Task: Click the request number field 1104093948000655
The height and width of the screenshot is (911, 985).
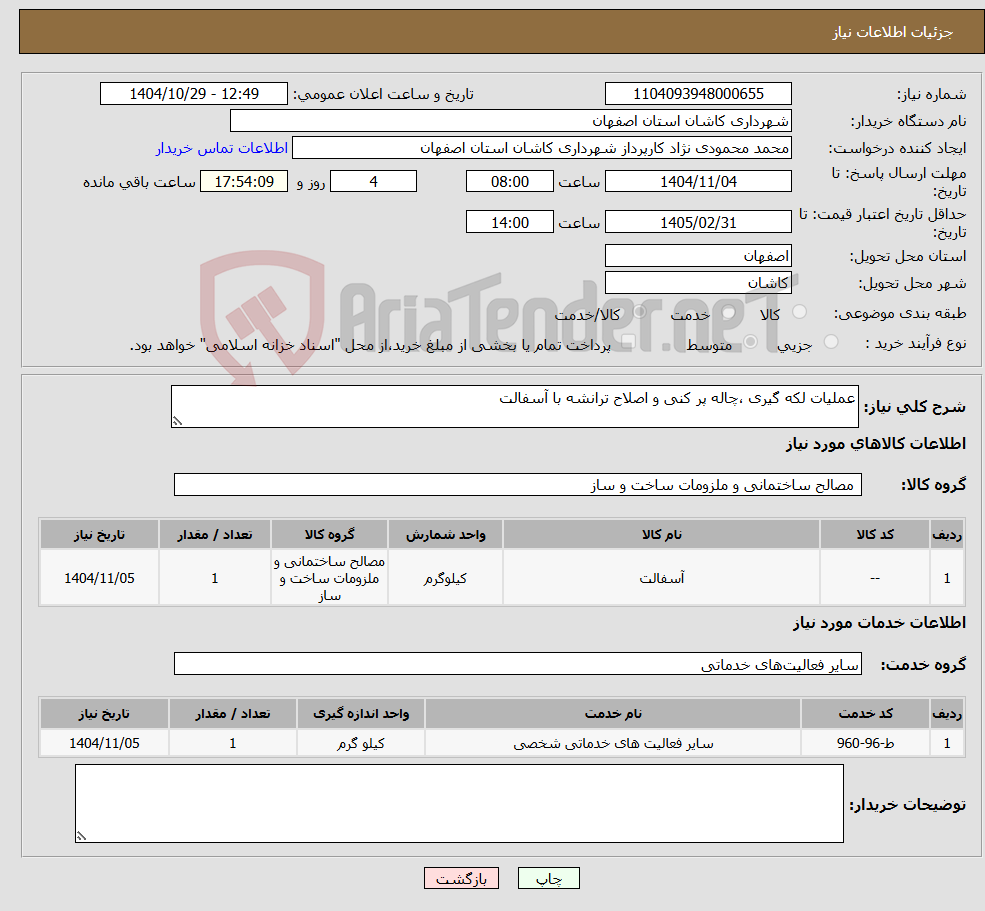Action: [698, 93]
